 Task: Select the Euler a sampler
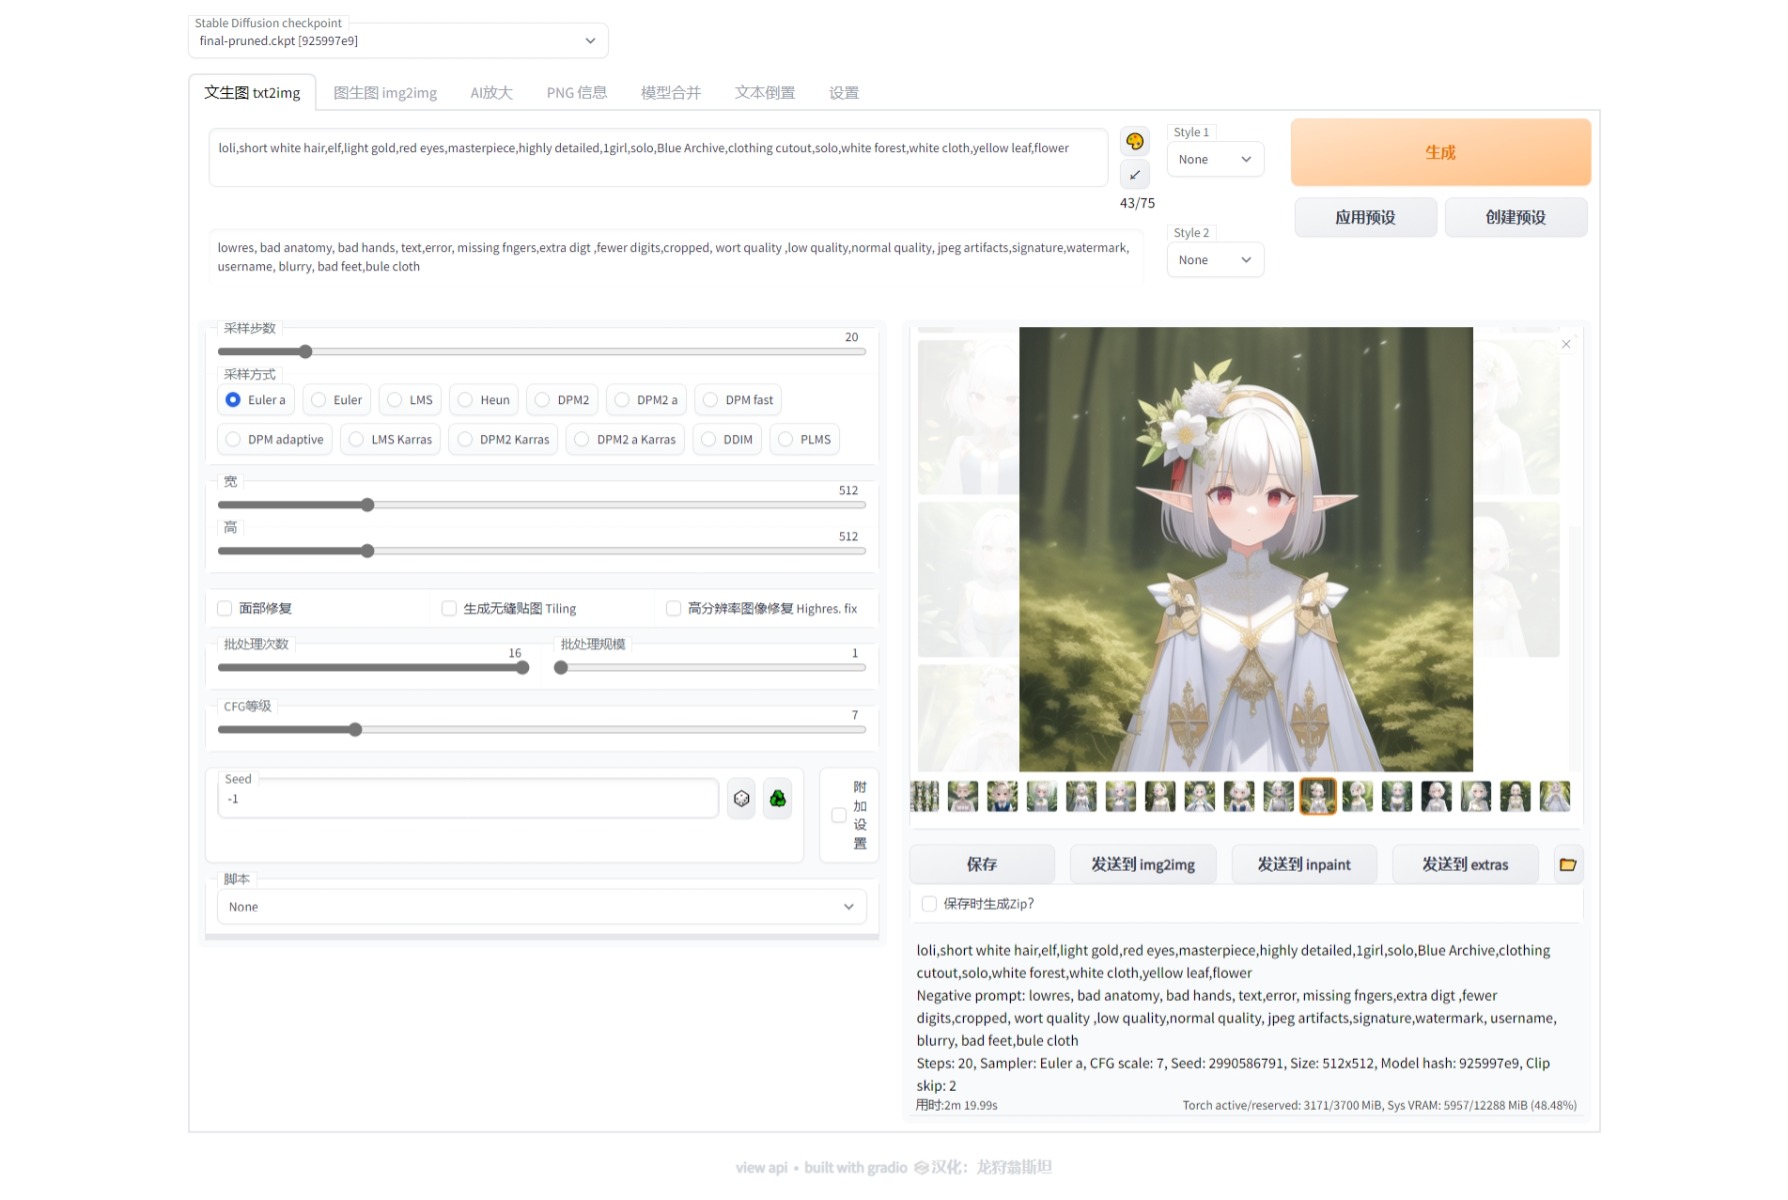(256, 400)
